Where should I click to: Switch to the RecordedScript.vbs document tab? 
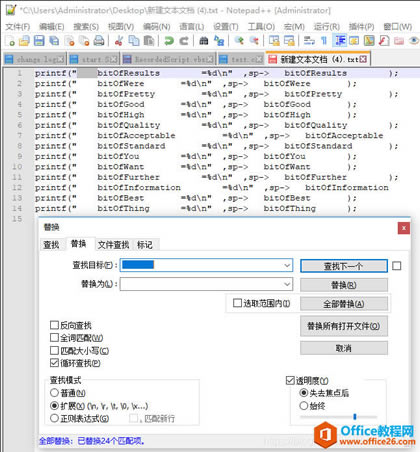tap(168, 59)
